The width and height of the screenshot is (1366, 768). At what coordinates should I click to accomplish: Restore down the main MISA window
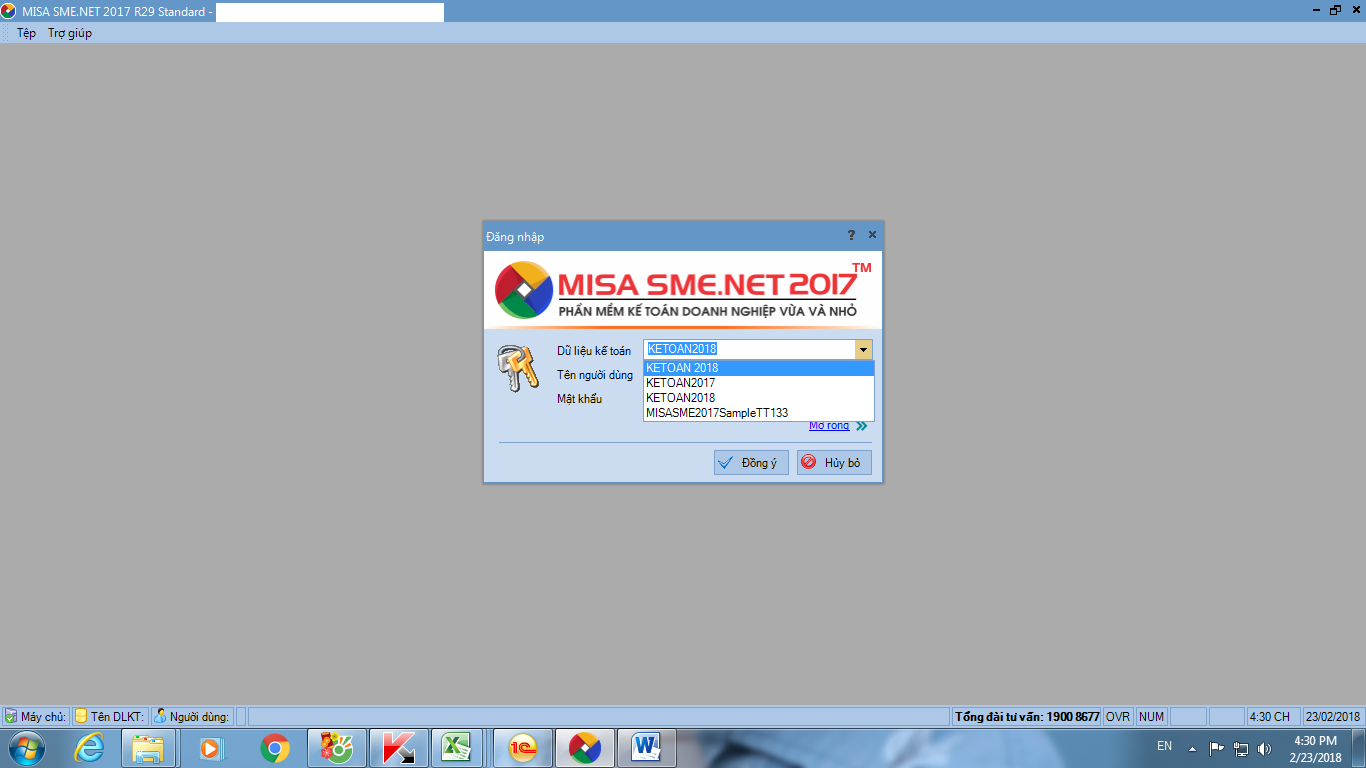click(x=1334, y=10)
